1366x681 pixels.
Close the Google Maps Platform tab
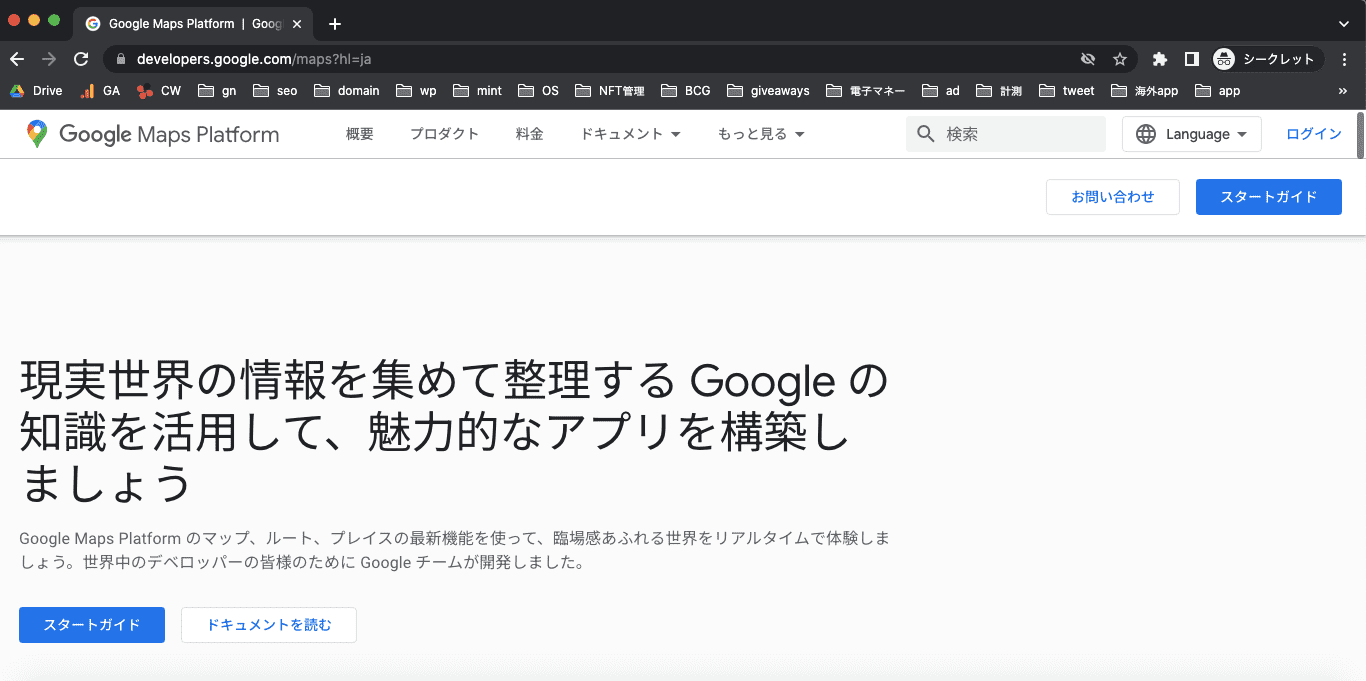pos(297,24)
